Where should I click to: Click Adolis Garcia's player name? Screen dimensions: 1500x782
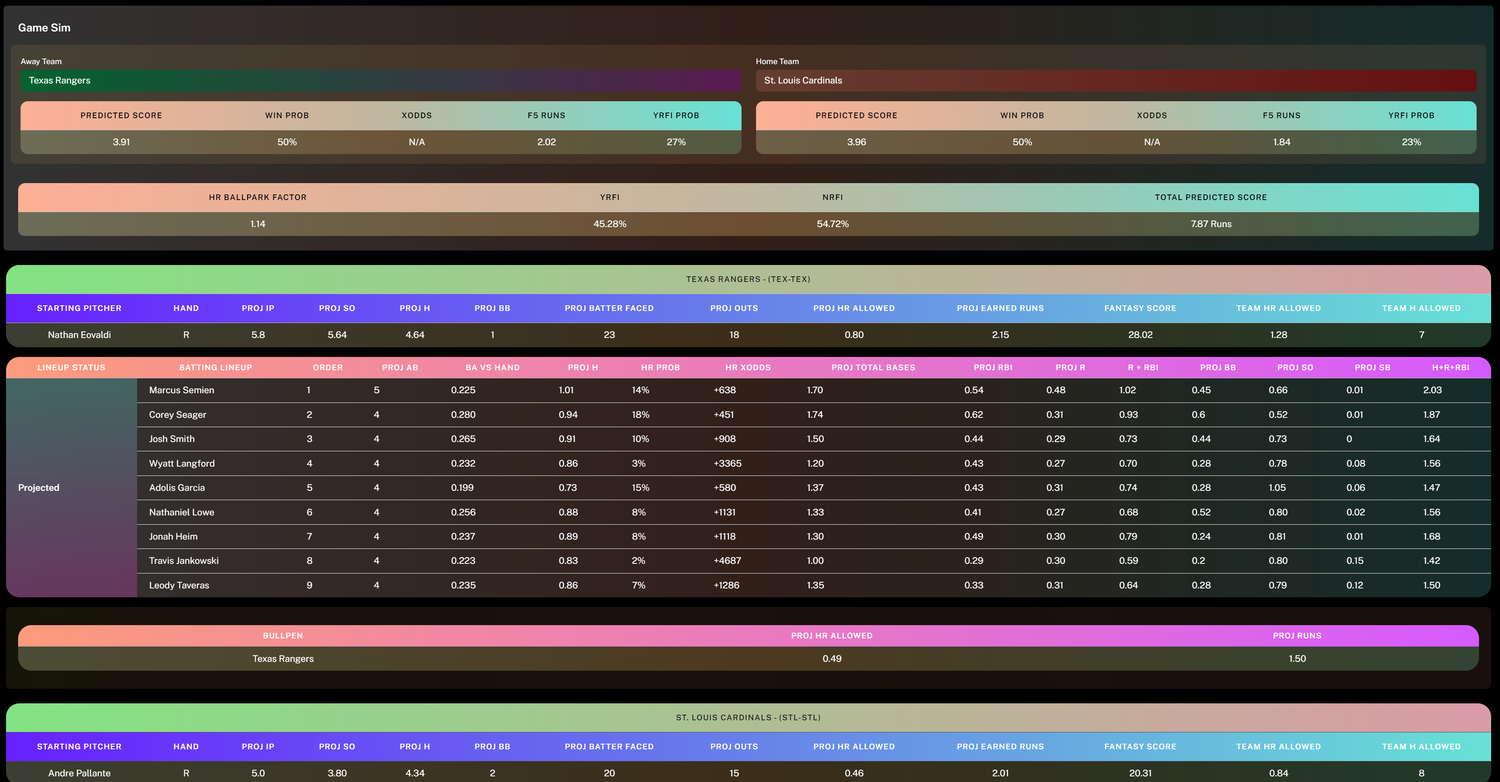pyautogui.click(x=177, y=488)
